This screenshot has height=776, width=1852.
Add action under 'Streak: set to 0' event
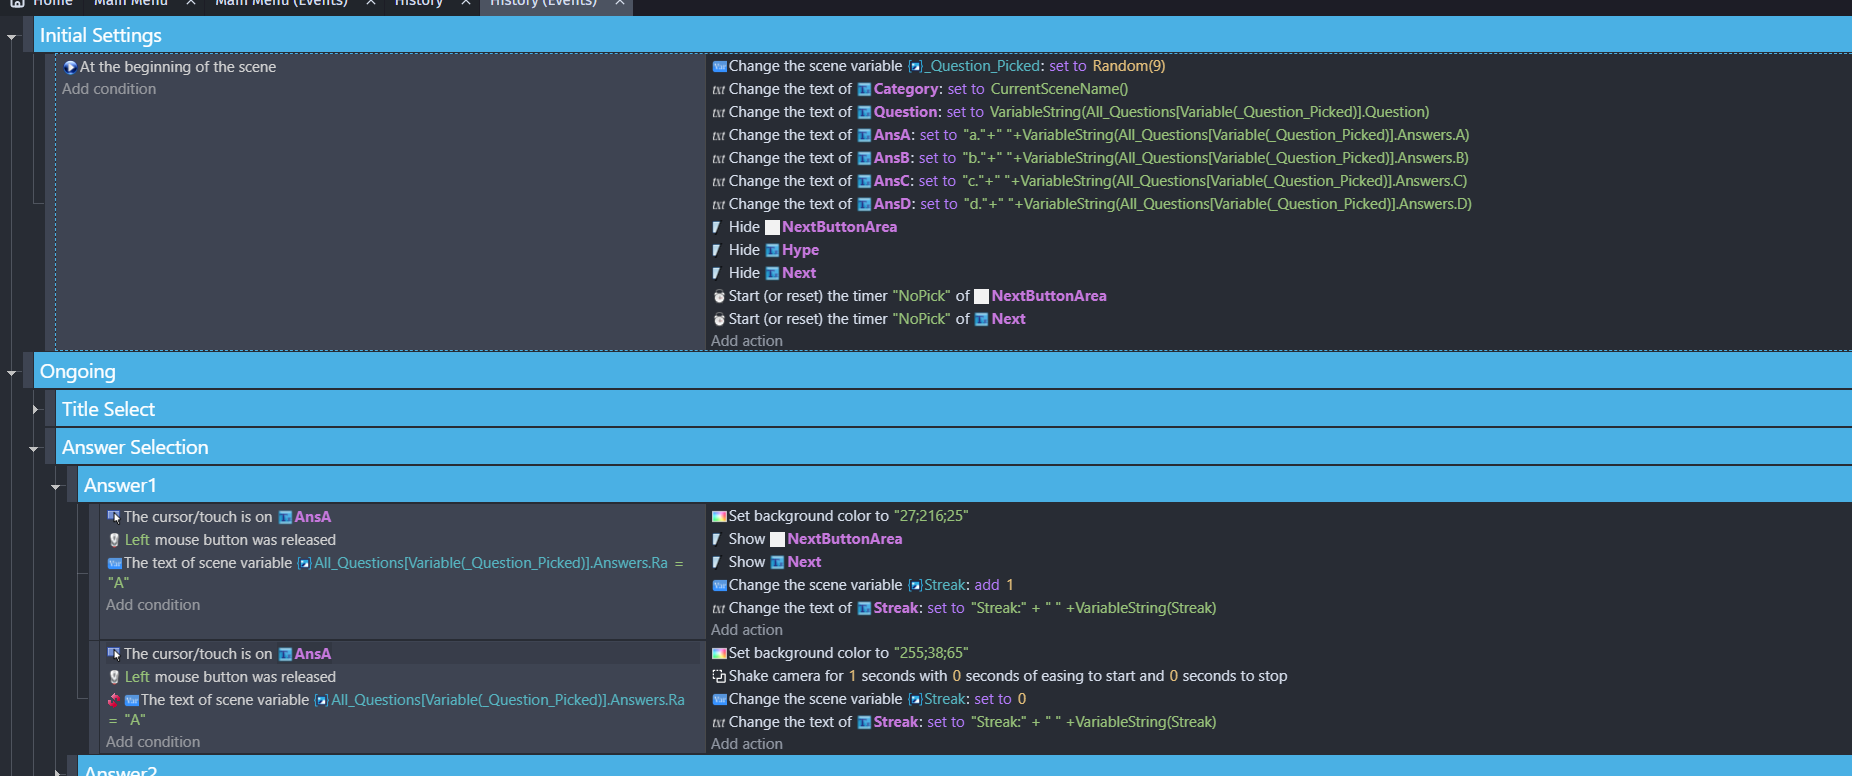click(x=747, y=744)
